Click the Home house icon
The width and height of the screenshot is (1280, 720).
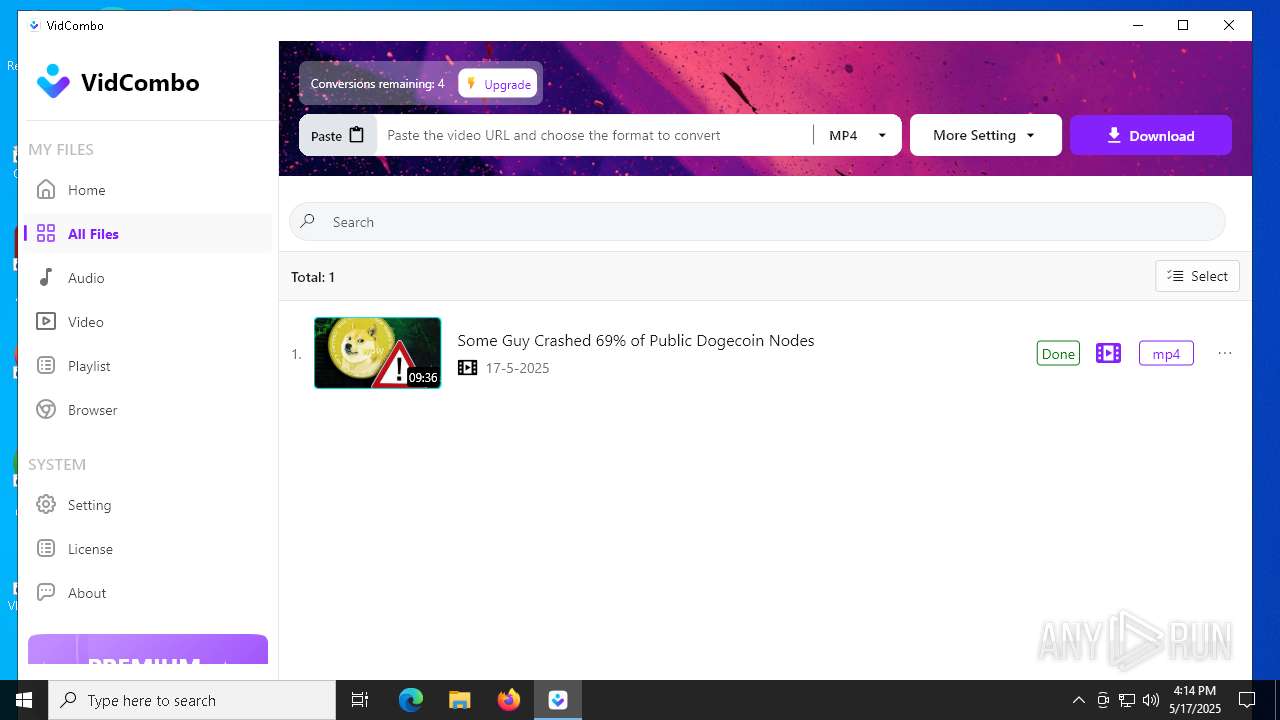pyautogui.click(x=46, y=190)
